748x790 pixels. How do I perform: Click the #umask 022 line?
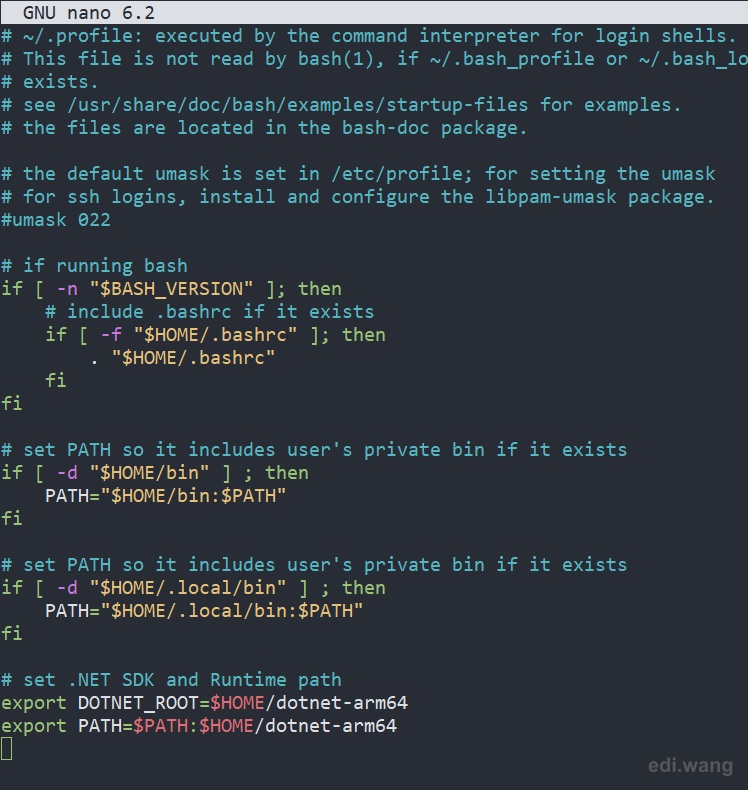click(56, 220)
